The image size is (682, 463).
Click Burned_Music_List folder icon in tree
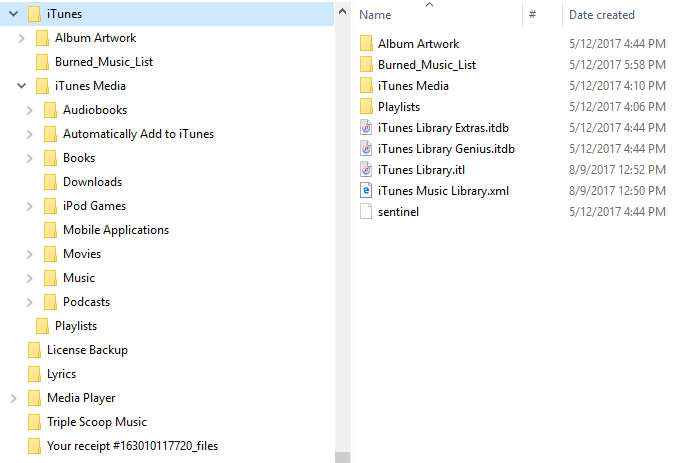[x=42, y=62]
